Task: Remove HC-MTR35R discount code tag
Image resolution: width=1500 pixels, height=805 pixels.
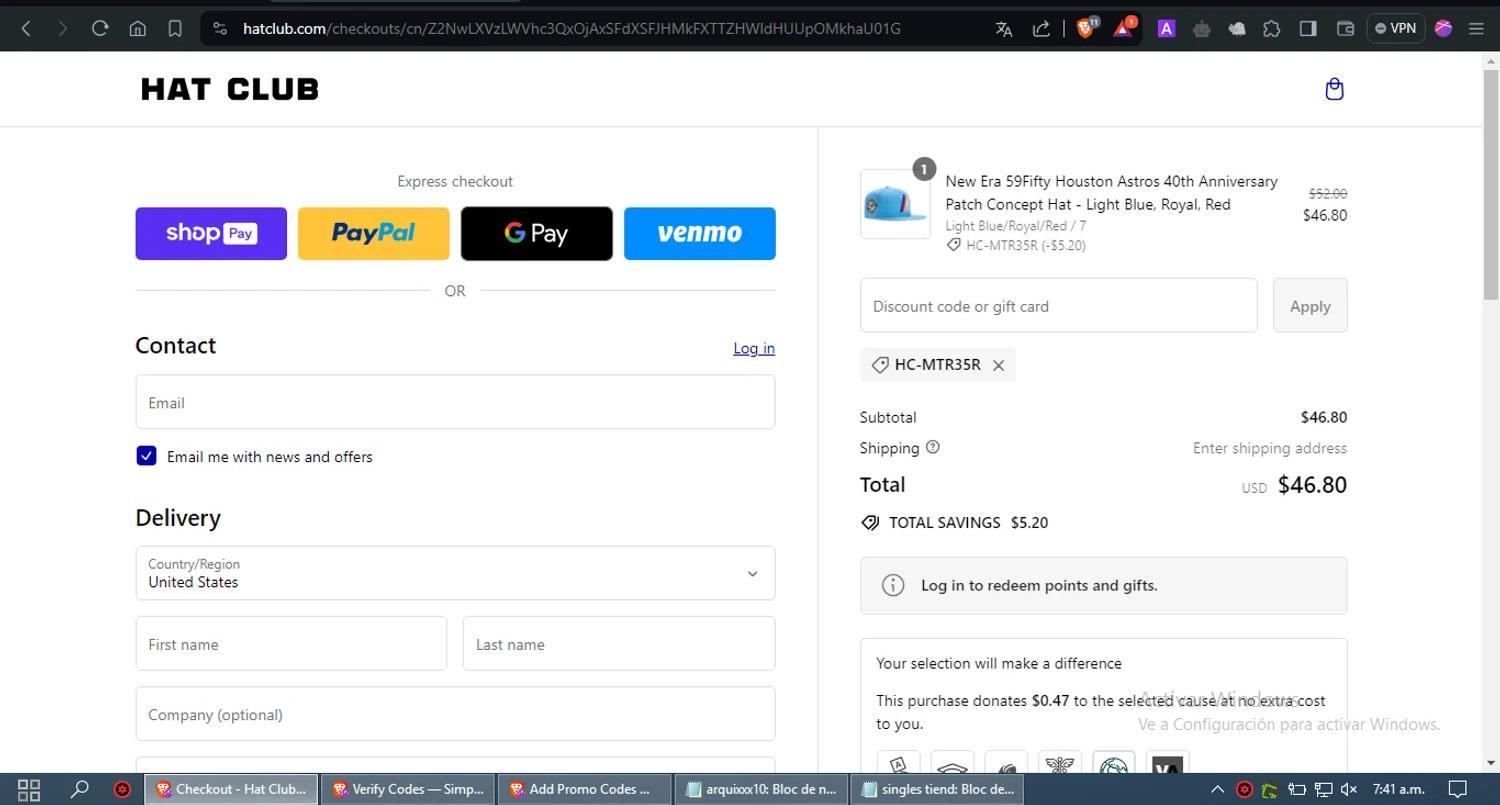Action: (998, 365)
